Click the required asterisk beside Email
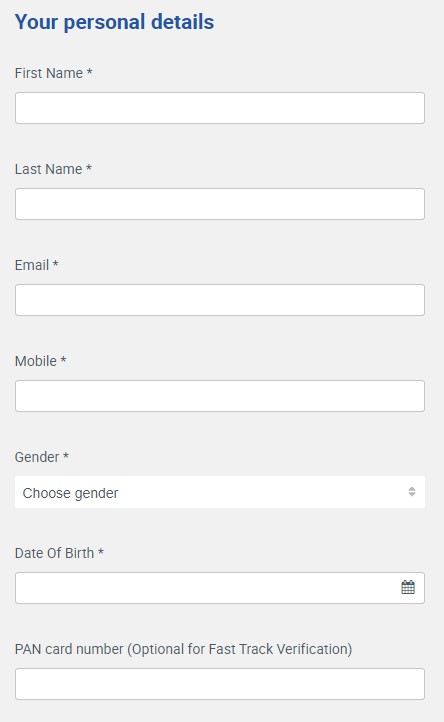This screenshot has width=444, height=722. (x=55, y=264)
